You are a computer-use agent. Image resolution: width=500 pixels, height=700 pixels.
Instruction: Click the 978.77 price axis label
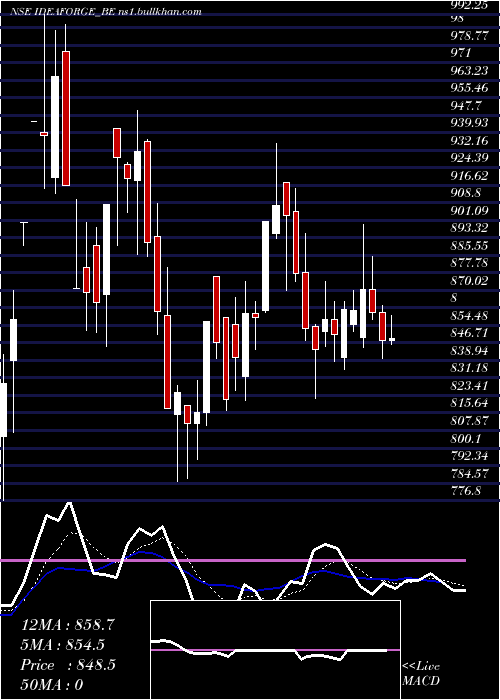pyautogui.click(x=470, y=35)
